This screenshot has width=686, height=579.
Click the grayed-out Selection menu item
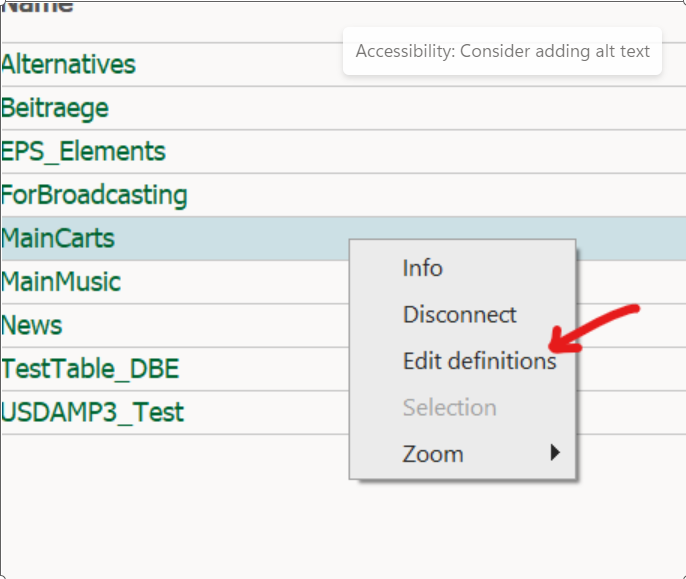pos(449,408)
